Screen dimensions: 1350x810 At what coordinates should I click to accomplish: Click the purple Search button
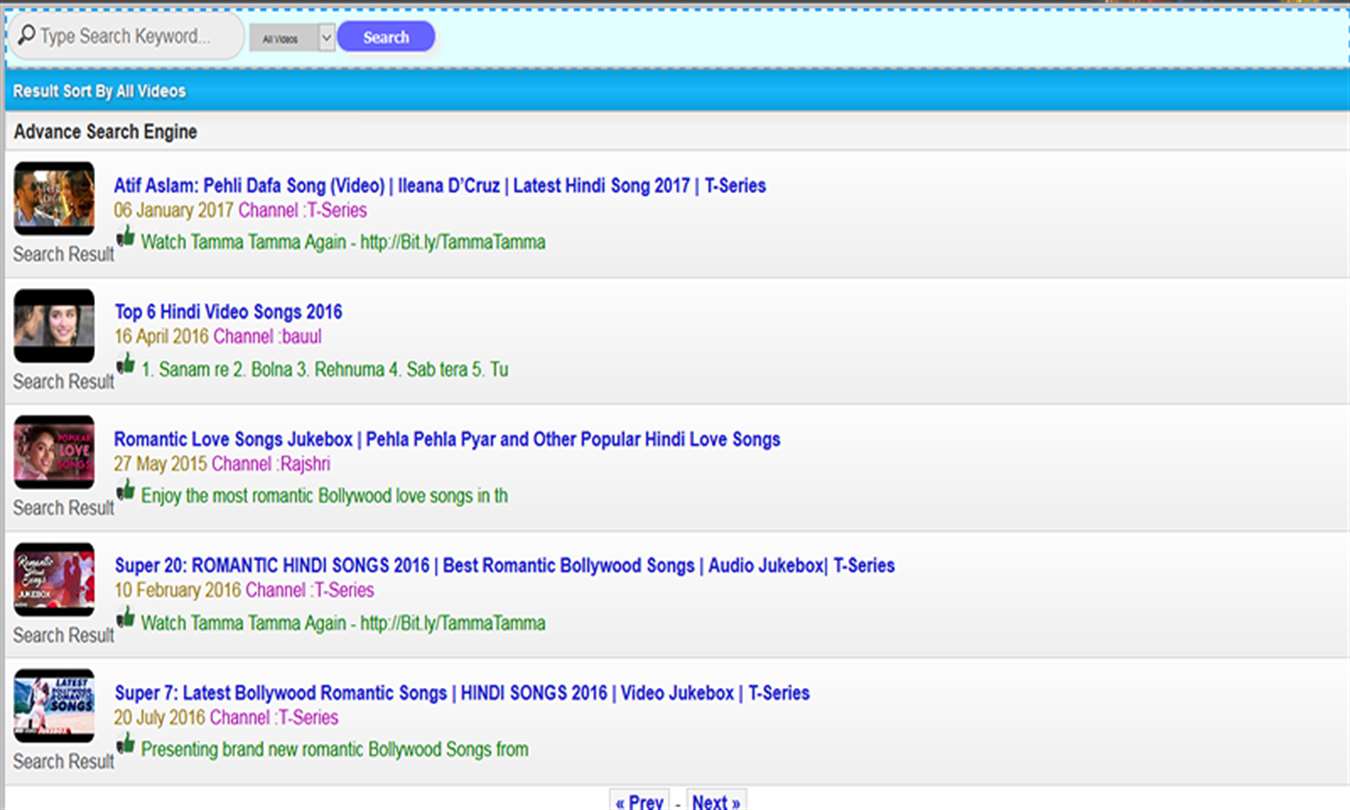pyautogui.click(x=386, y=37)
